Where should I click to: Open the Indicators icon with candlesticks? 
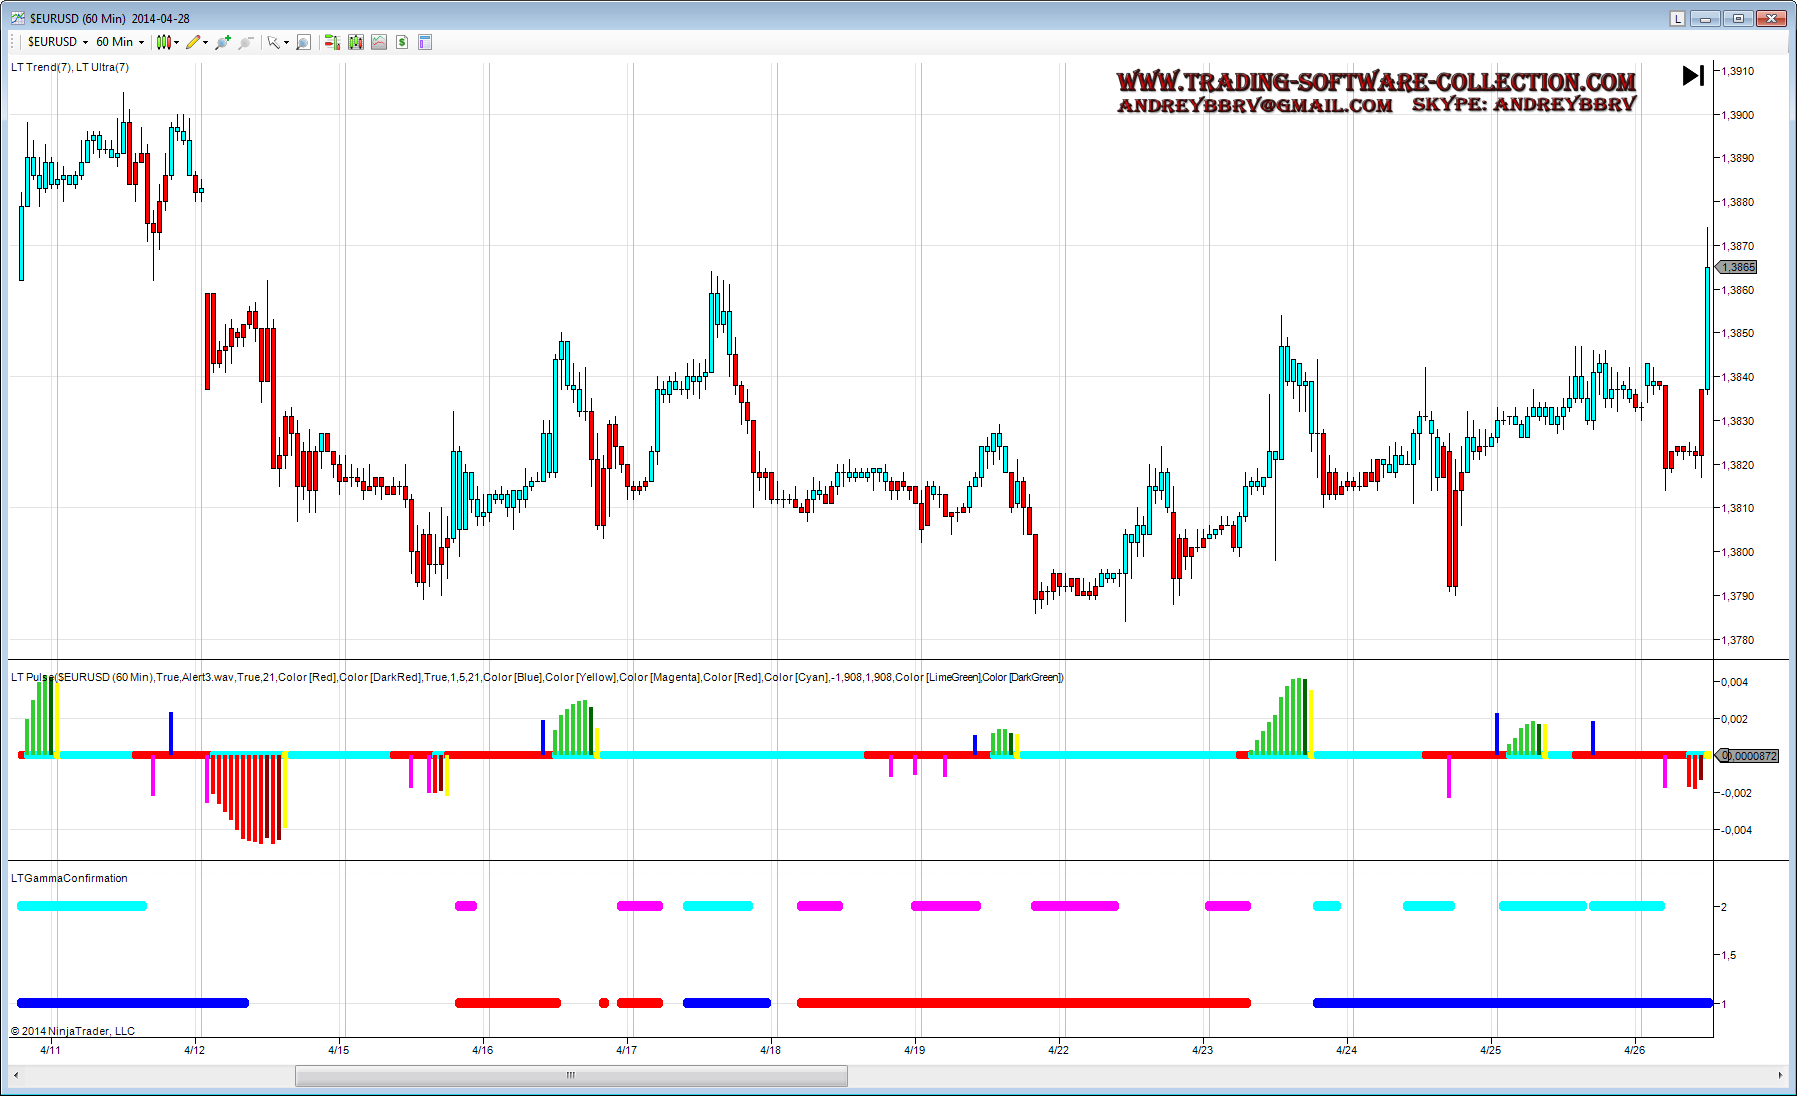tap(356, 42)
